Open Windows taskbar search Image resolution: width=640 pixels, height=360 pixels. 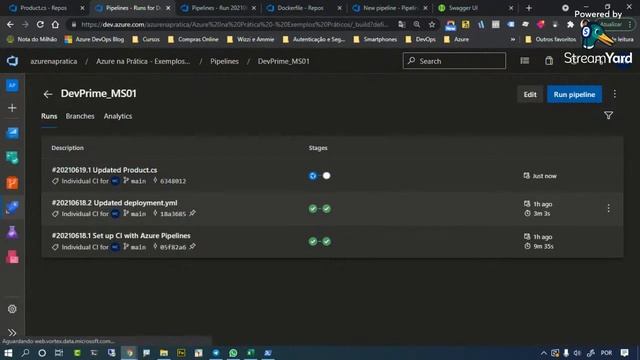click(25, 353)
